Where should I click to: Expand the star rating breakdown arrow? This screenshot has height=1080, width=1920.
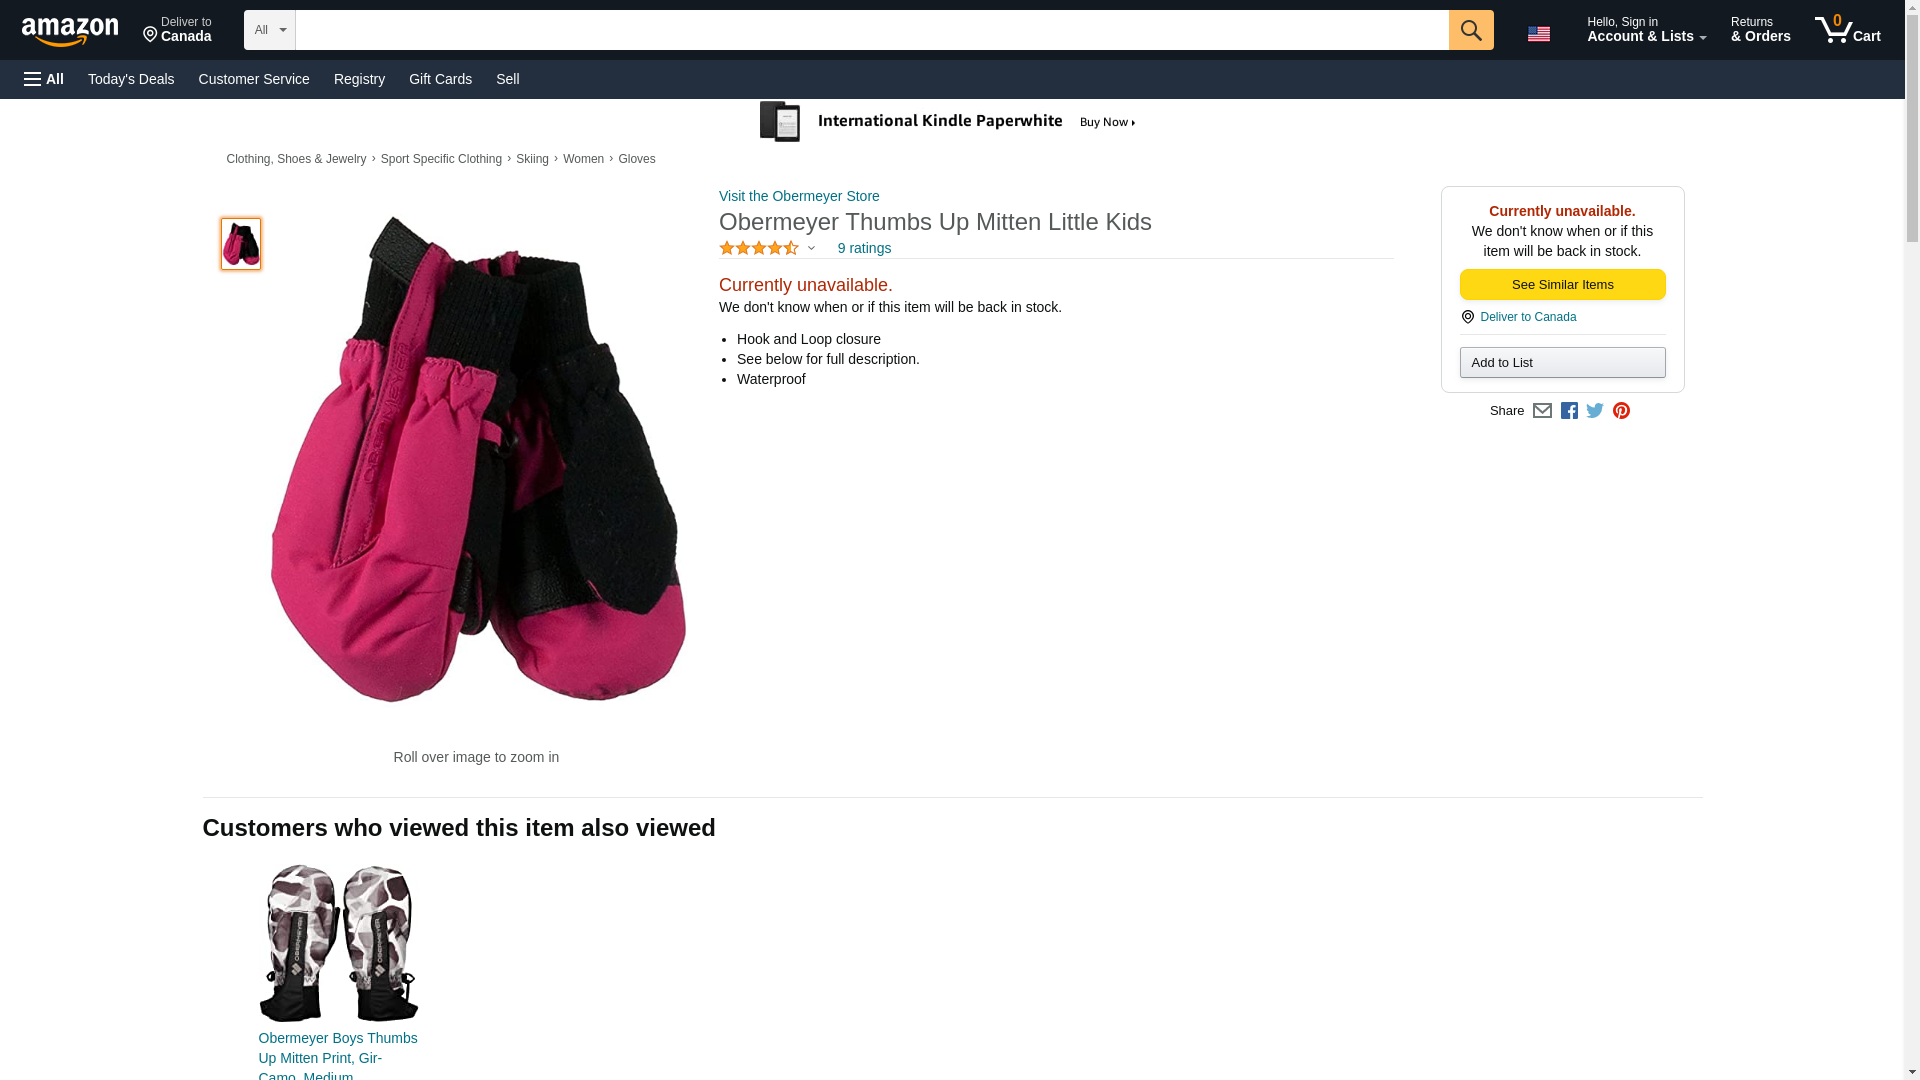[x=811, y=248]
